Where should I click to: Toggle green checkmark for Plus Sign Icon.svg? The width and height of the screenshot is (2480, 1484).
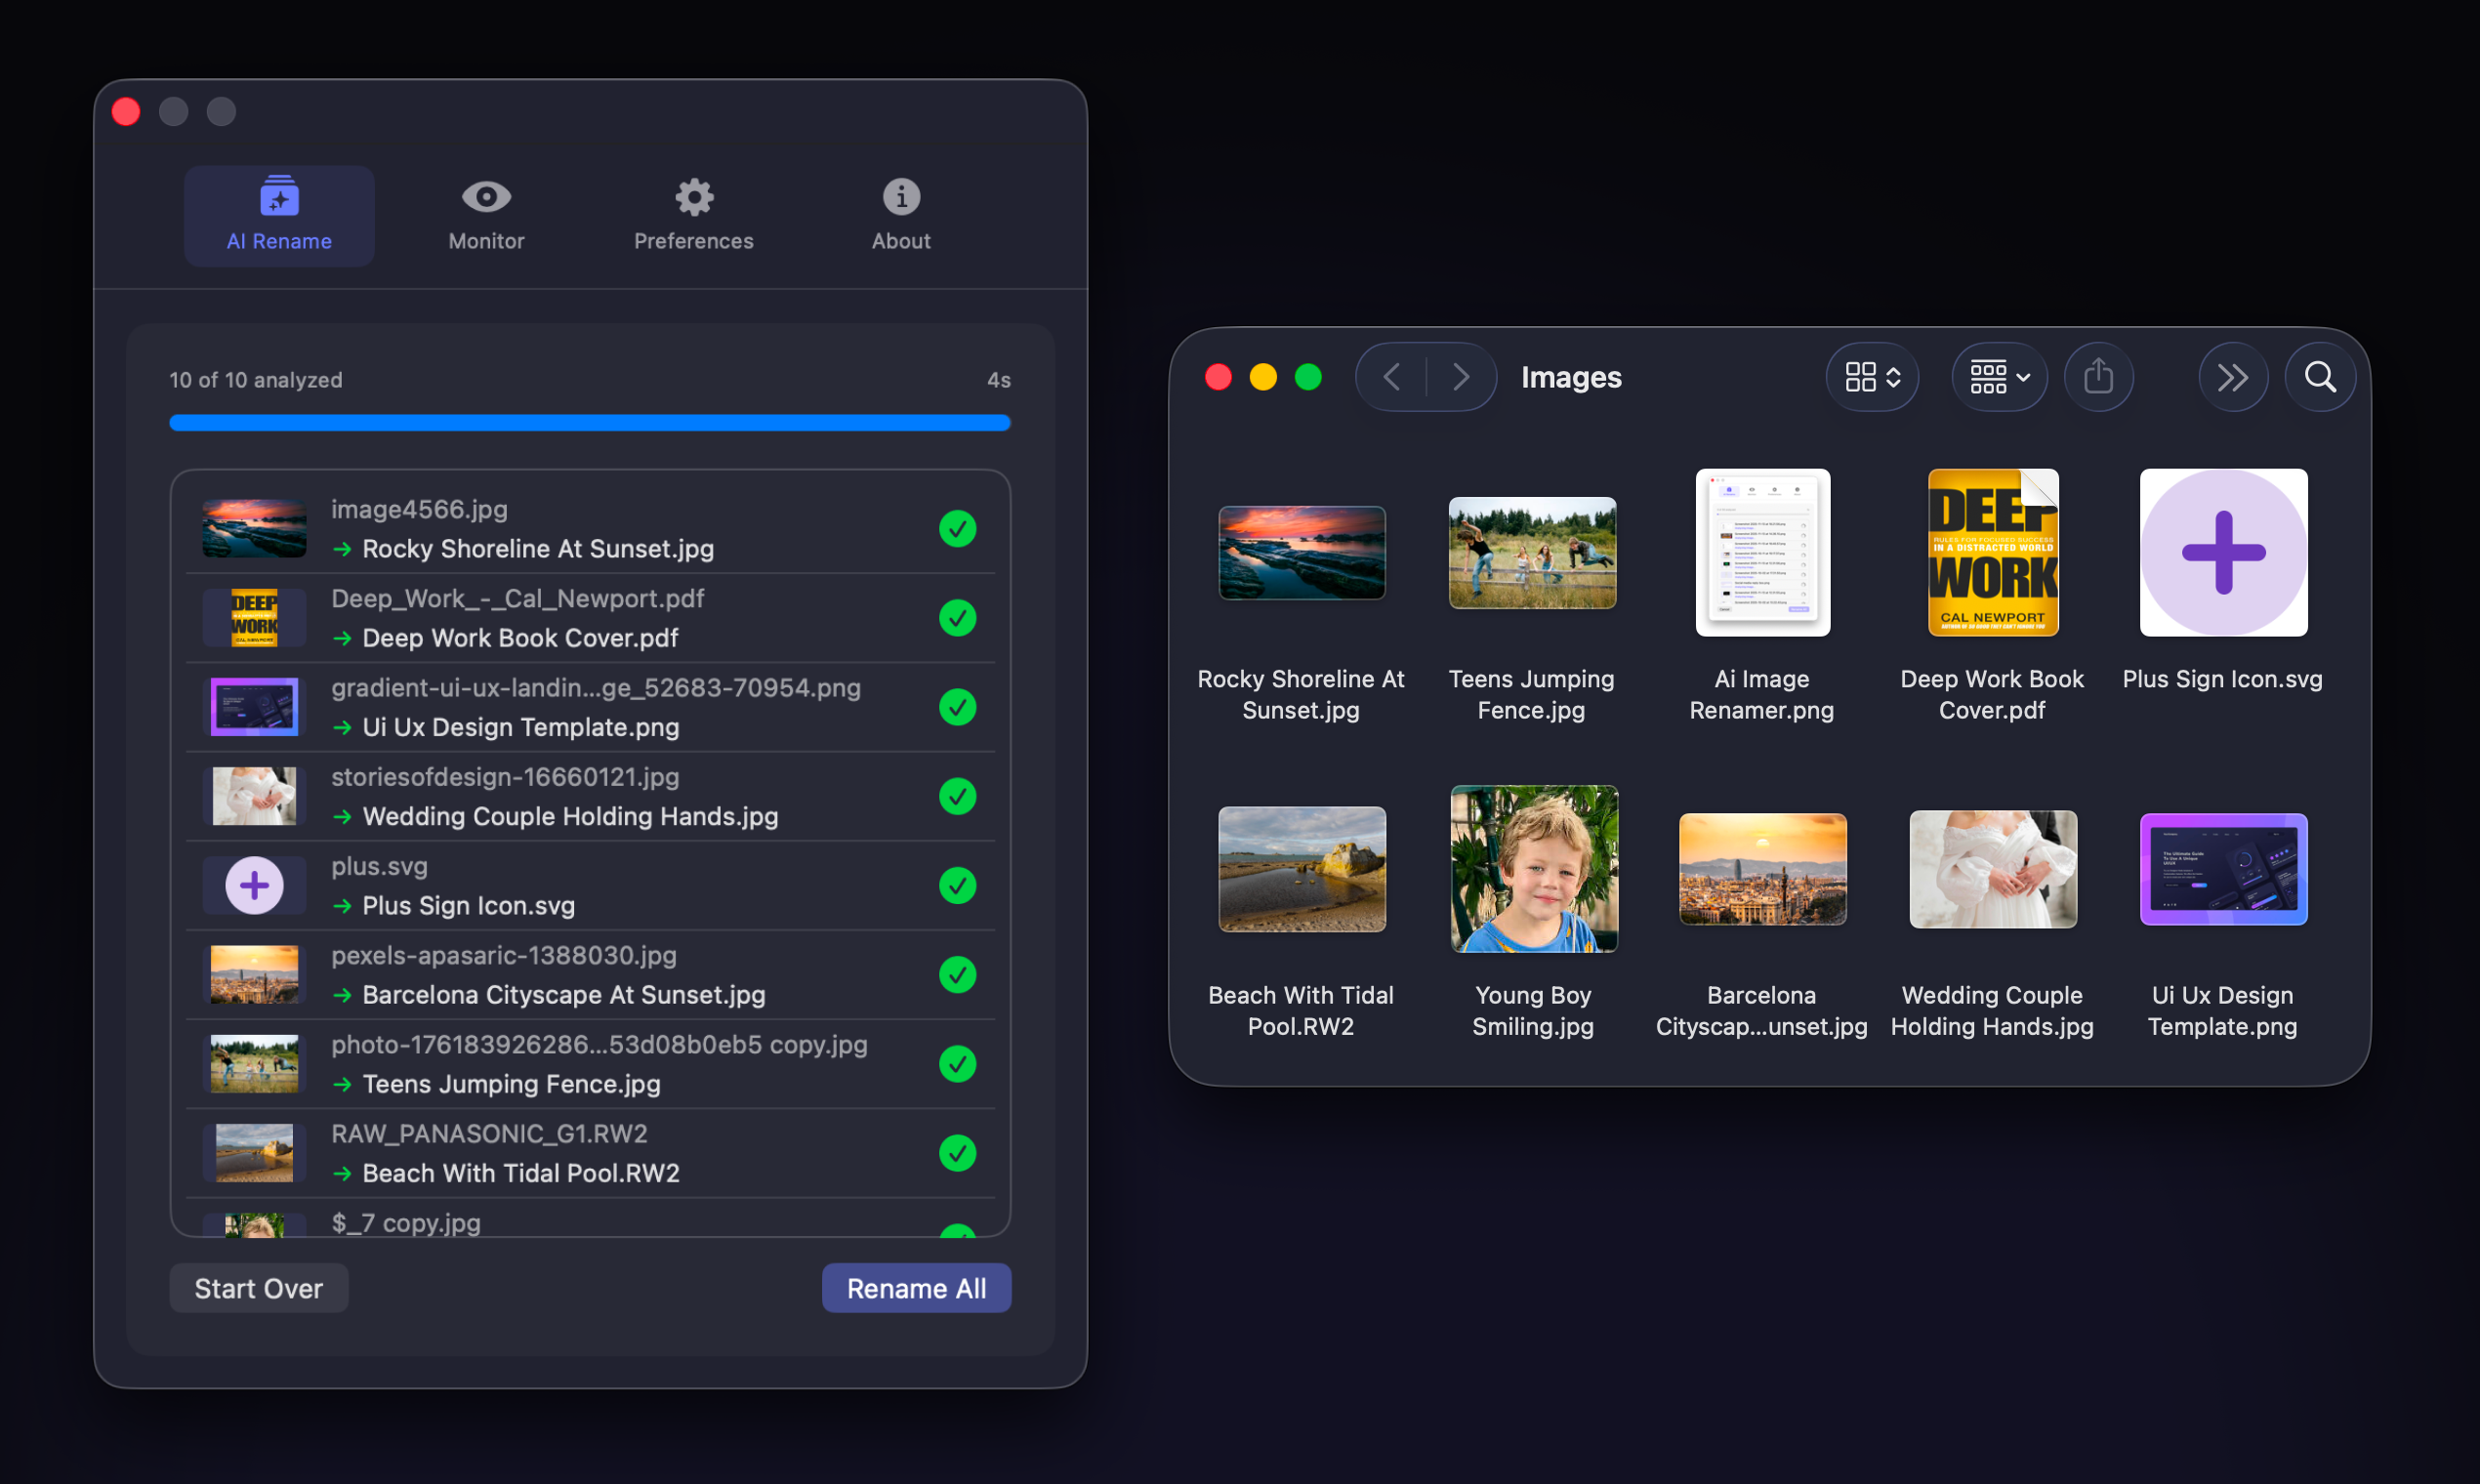(x=957, y=885)
